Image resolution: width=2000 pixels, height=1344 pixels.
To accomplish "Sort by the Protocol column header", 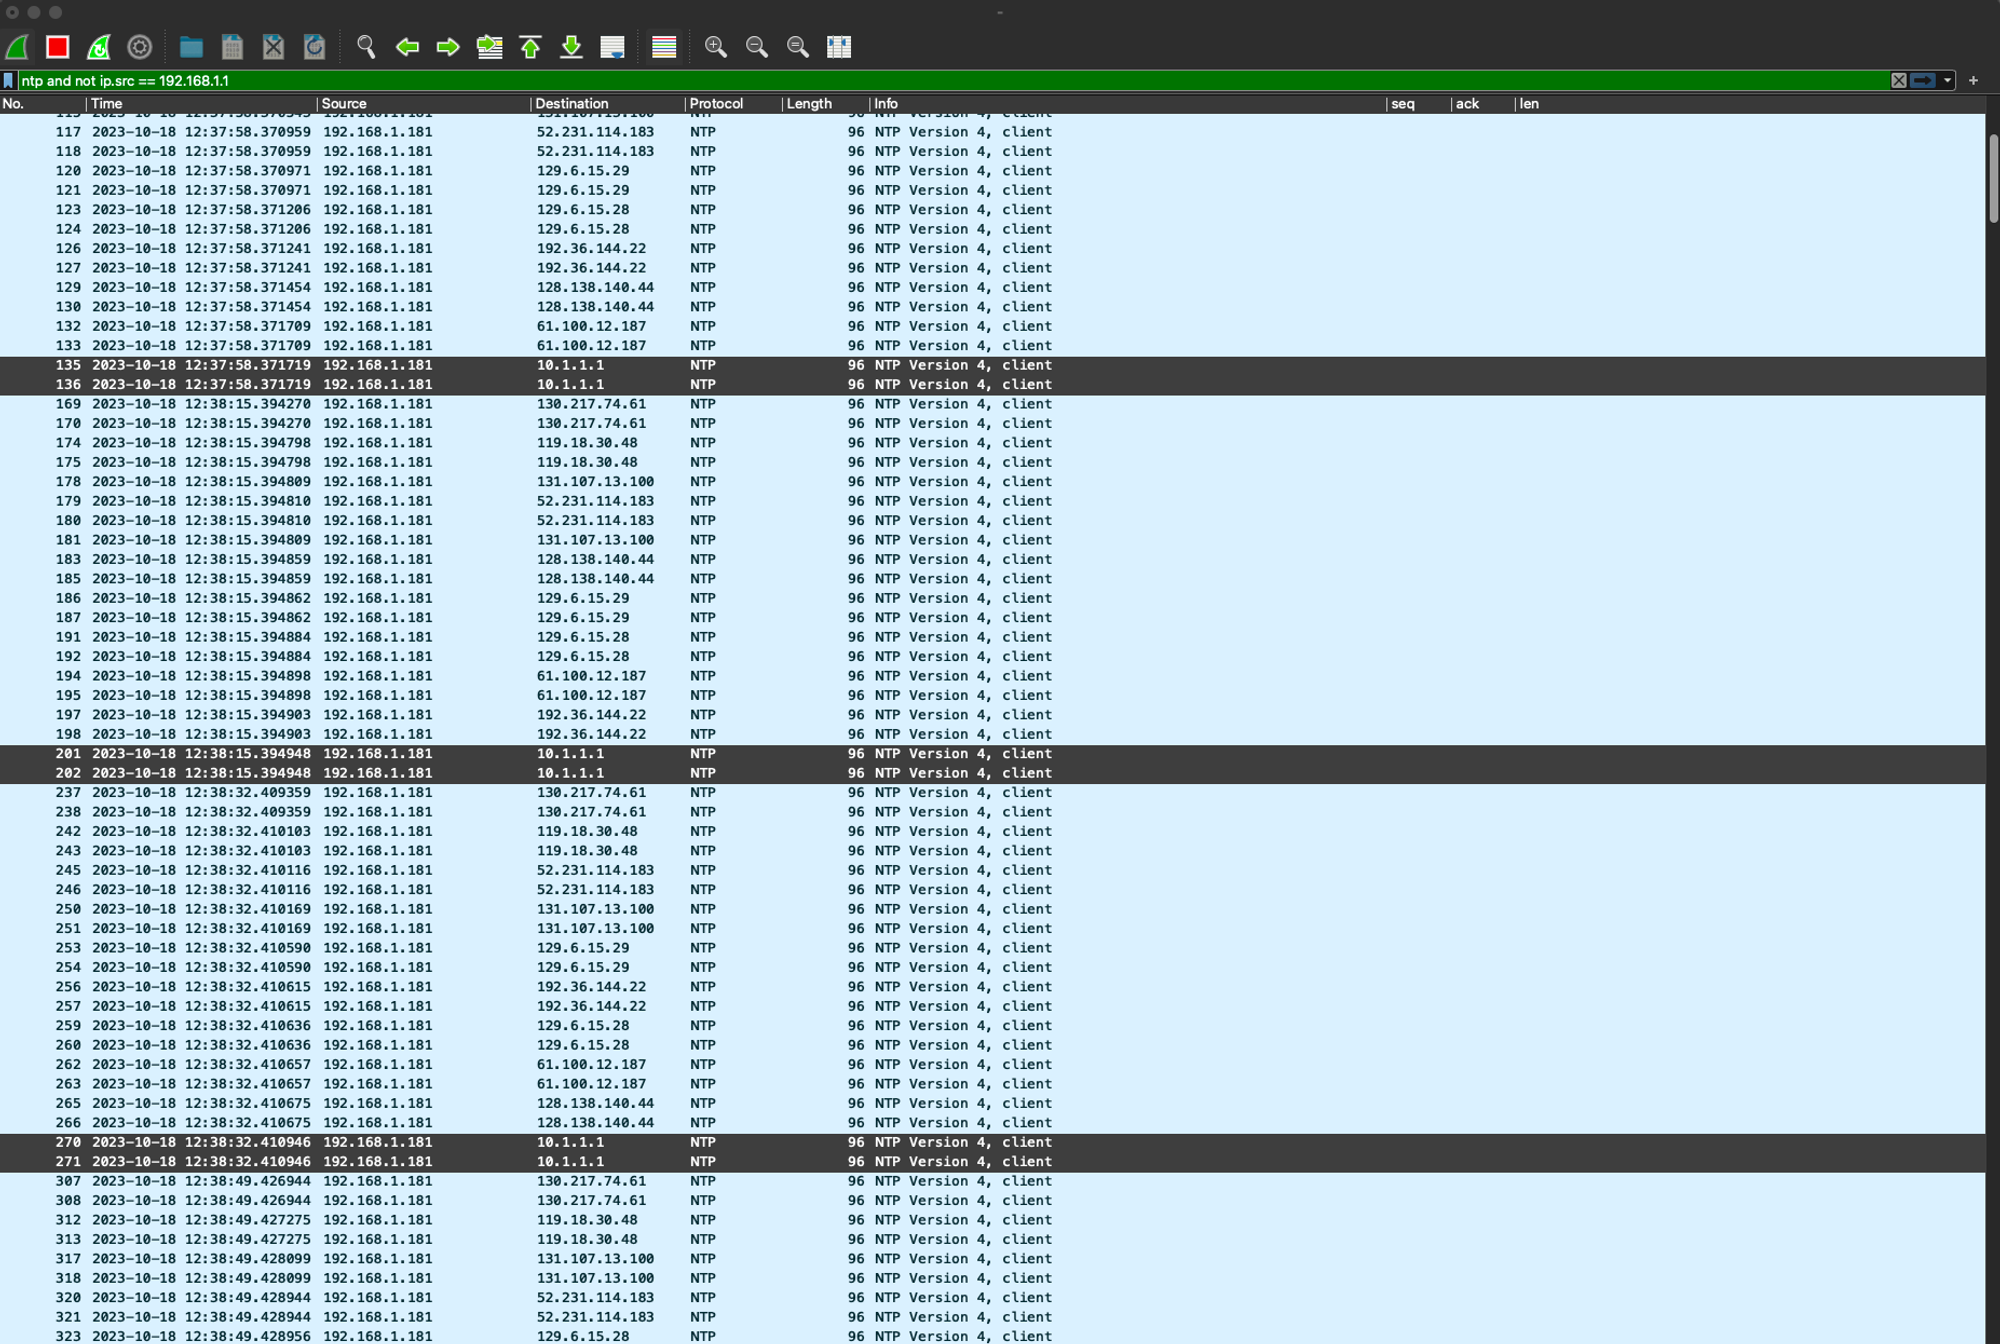I will pyautogui.click(x=716, y=104).
